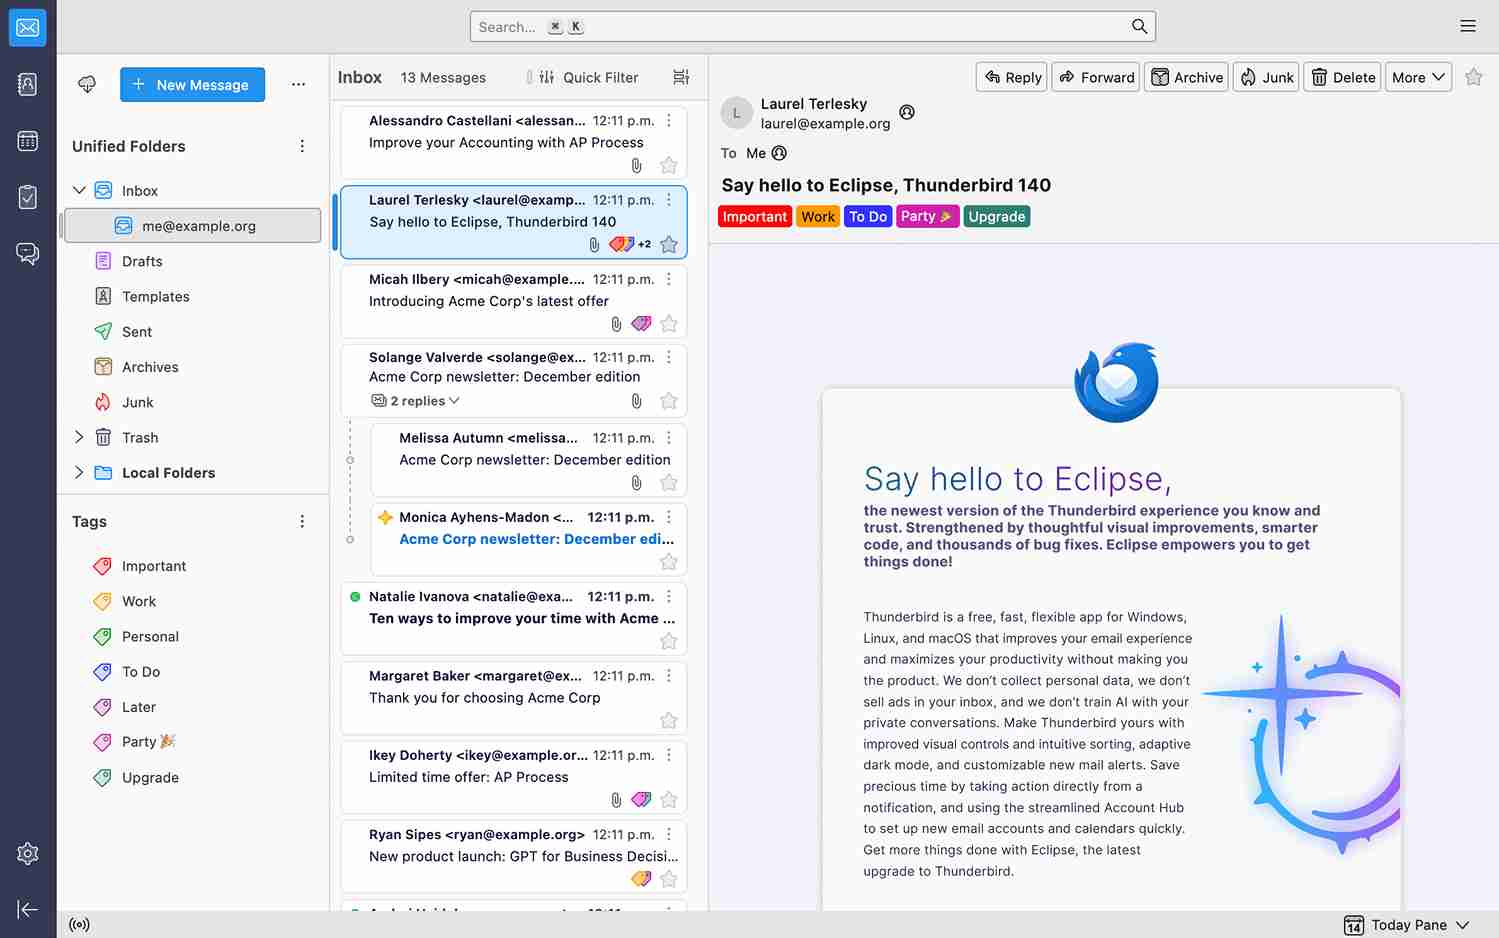Screen dimensions: 1499x938
Task: Click the search magnifier icon
Action: (x=1139, y=27)
